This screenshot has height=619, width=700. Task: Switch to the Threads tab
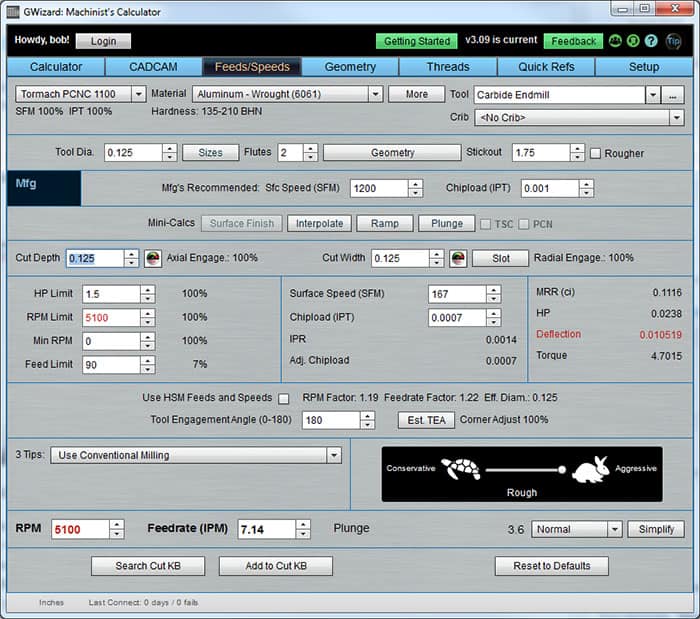click(x=447, y=67)
